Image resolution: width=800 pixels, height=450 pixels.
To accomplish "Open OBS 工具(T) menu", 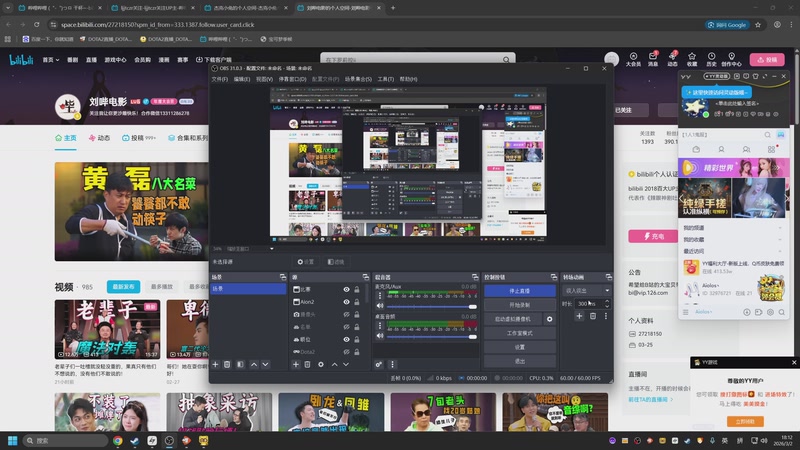I will 386,79.
